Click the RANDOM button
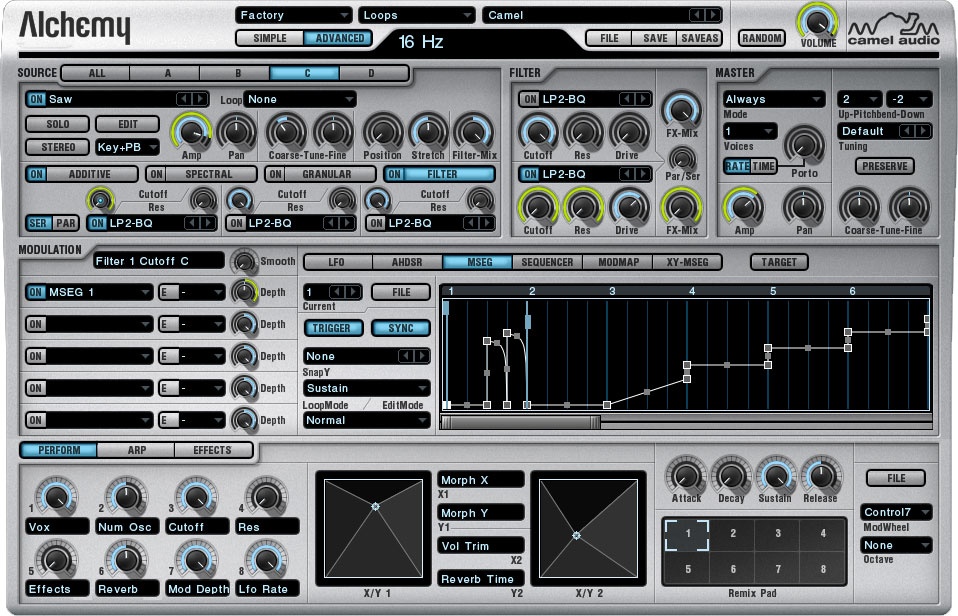The width and height of the screenshot is (958, 616). [761, 38]
